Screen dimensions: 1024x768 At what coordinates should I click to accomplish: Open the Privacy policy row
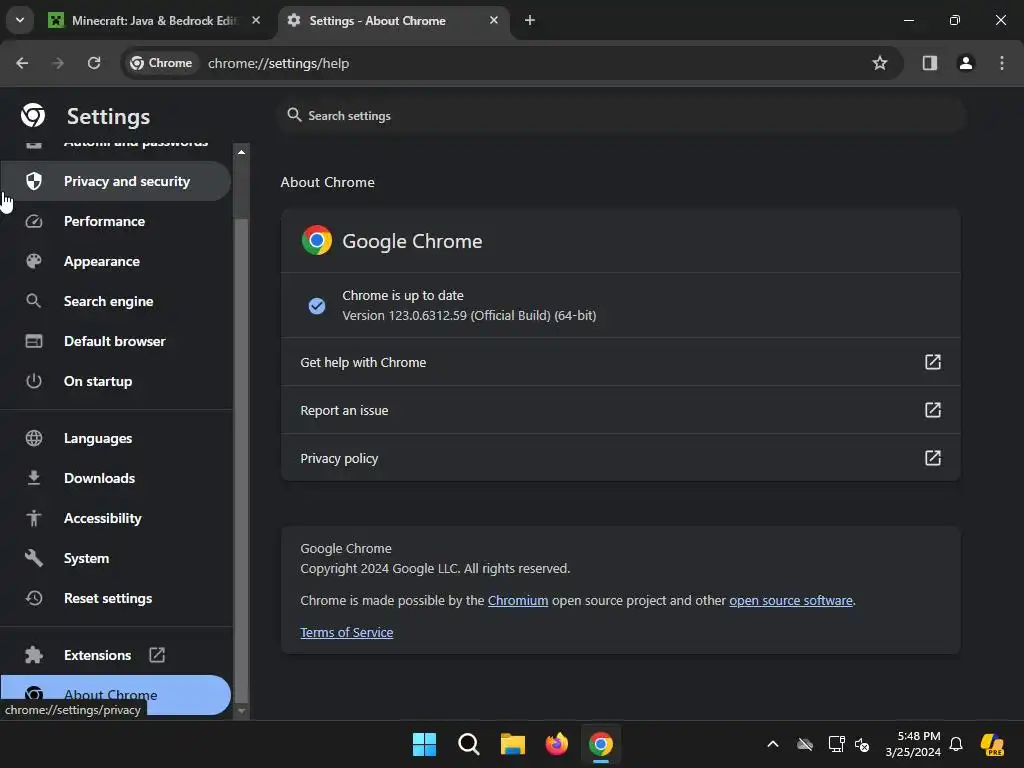point(620,458)
